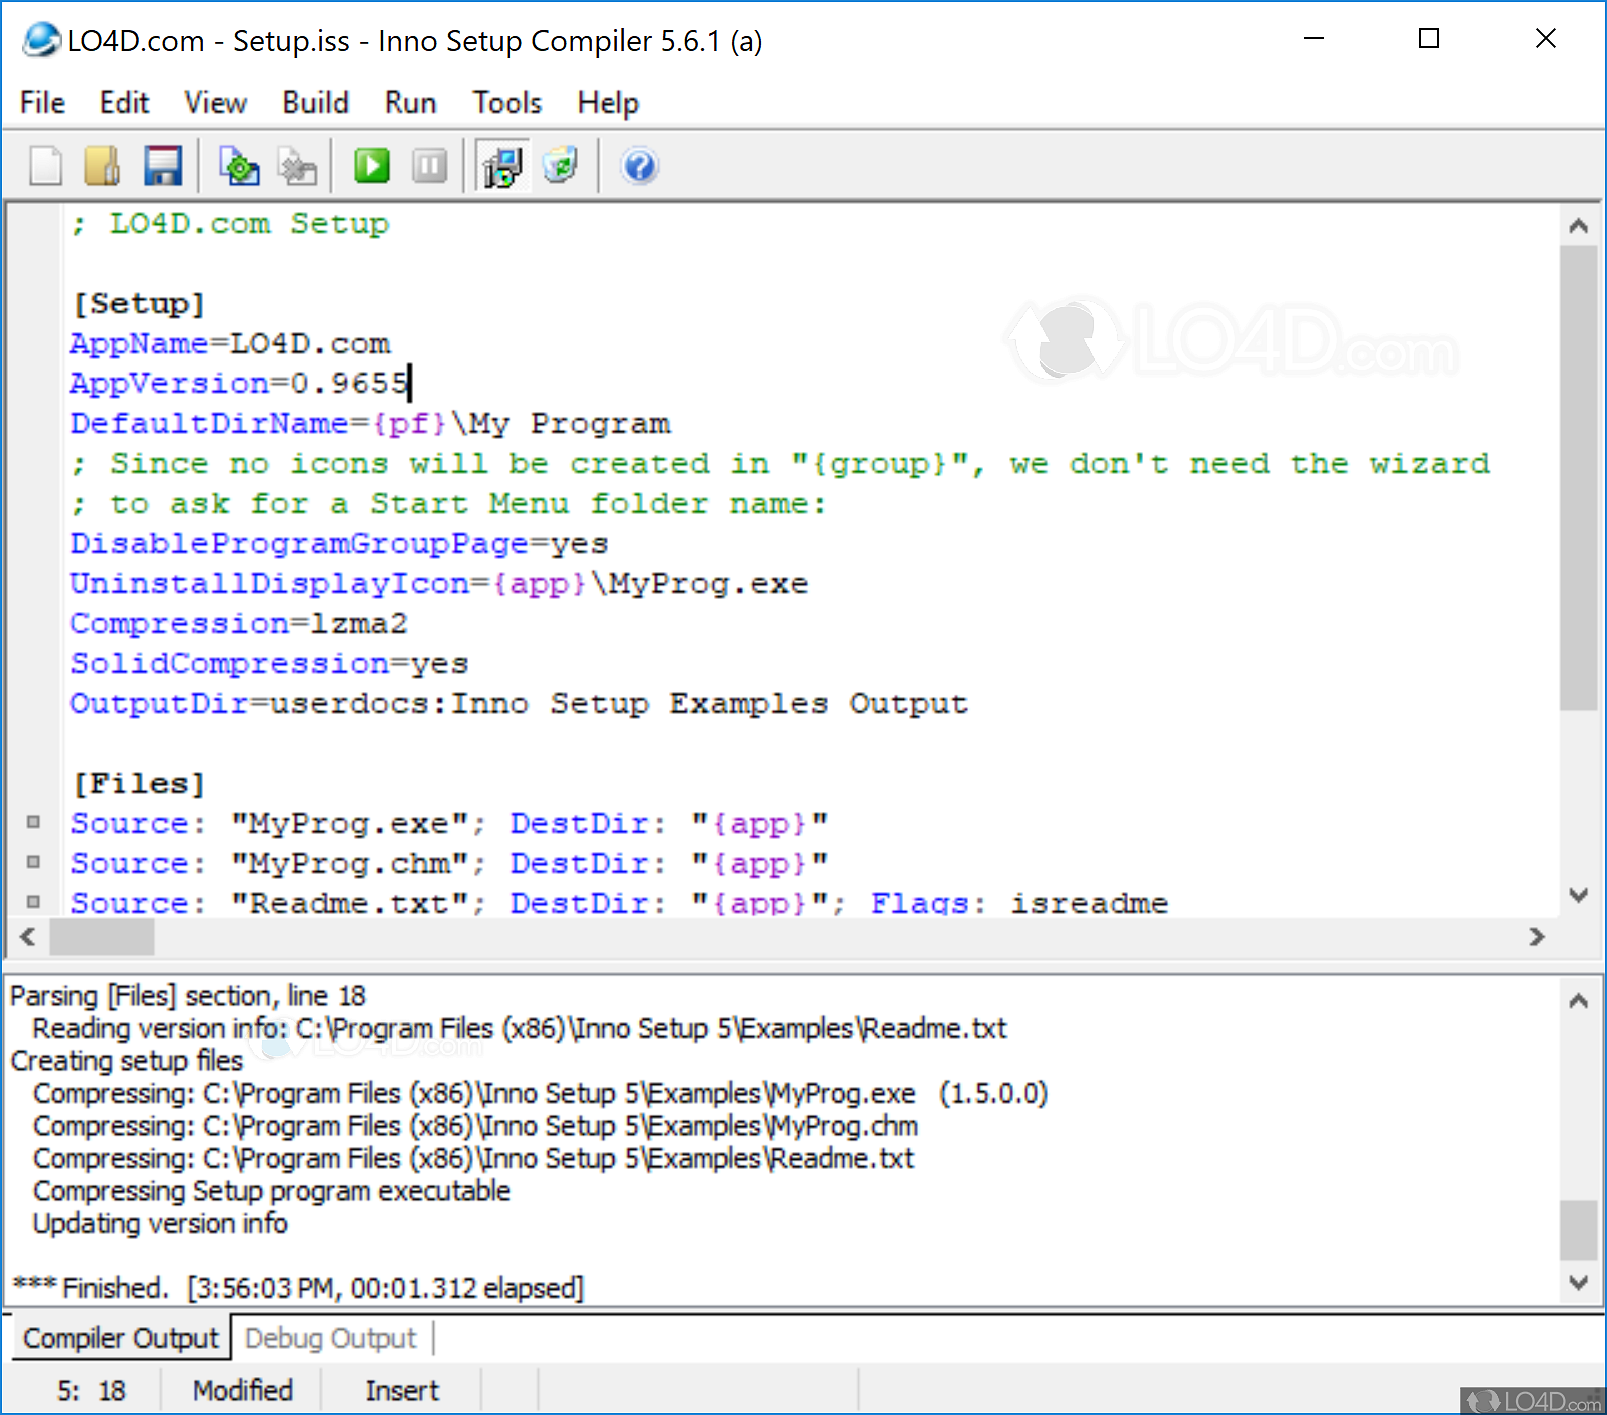Open the Run menu

click(x=410, y=103)
